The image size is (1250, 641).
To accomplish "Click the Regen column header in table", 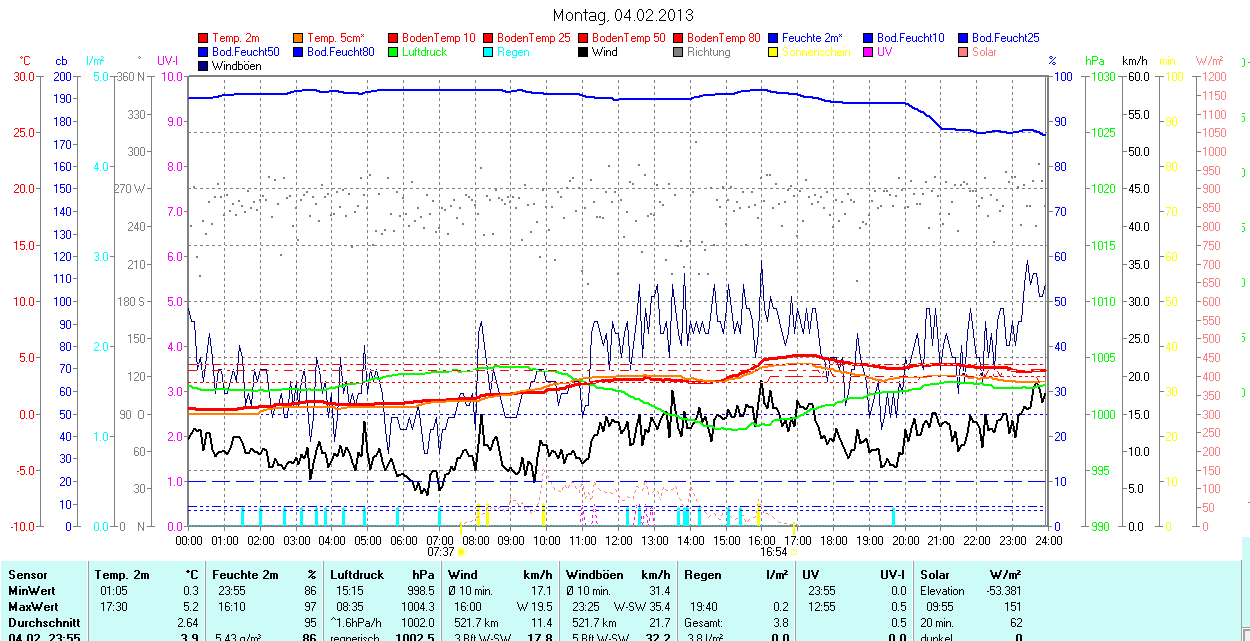I will [x=702, y=575].
